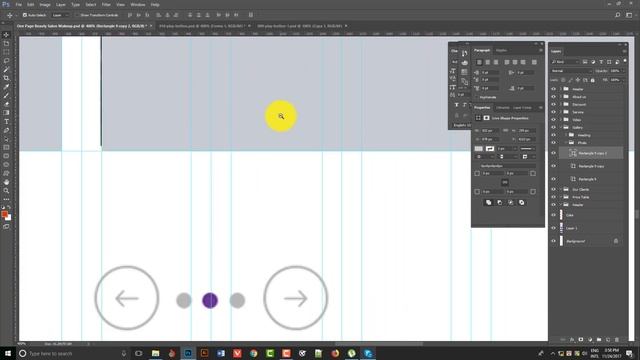Click Create new group icon in Layers panel

click(x=599, y=340)
